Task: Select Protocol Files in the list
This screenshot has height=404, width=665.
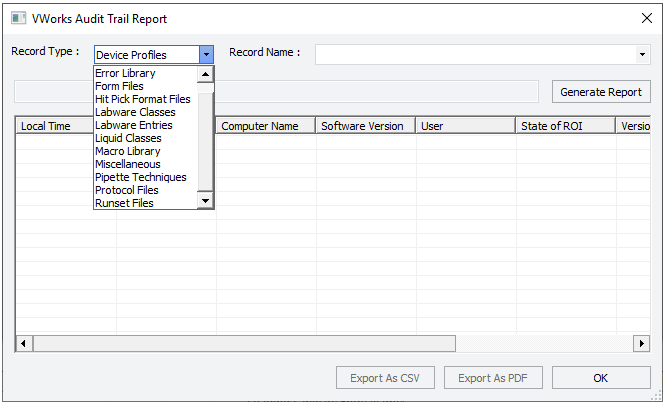Action: pyautogui.click(x=145, y=190)
